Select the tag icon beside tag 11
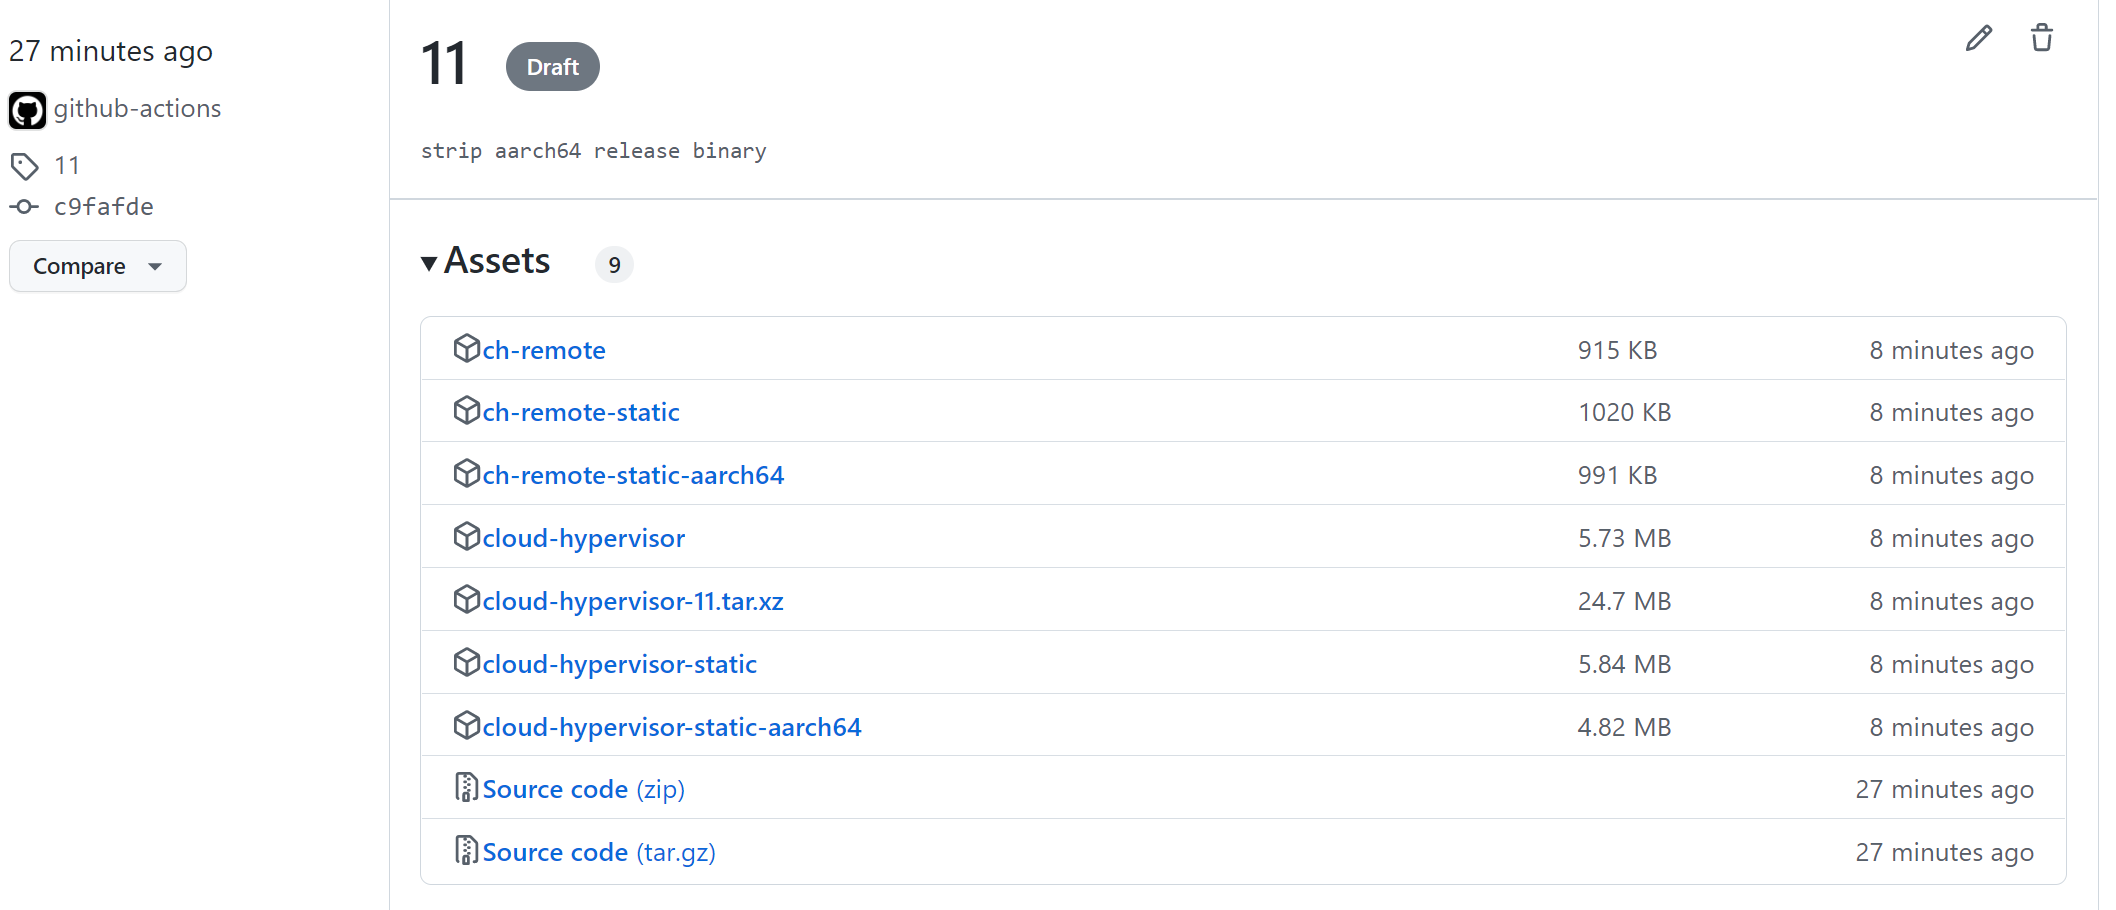Screen dimensions: 2116x910 click(x=26, y=165)
